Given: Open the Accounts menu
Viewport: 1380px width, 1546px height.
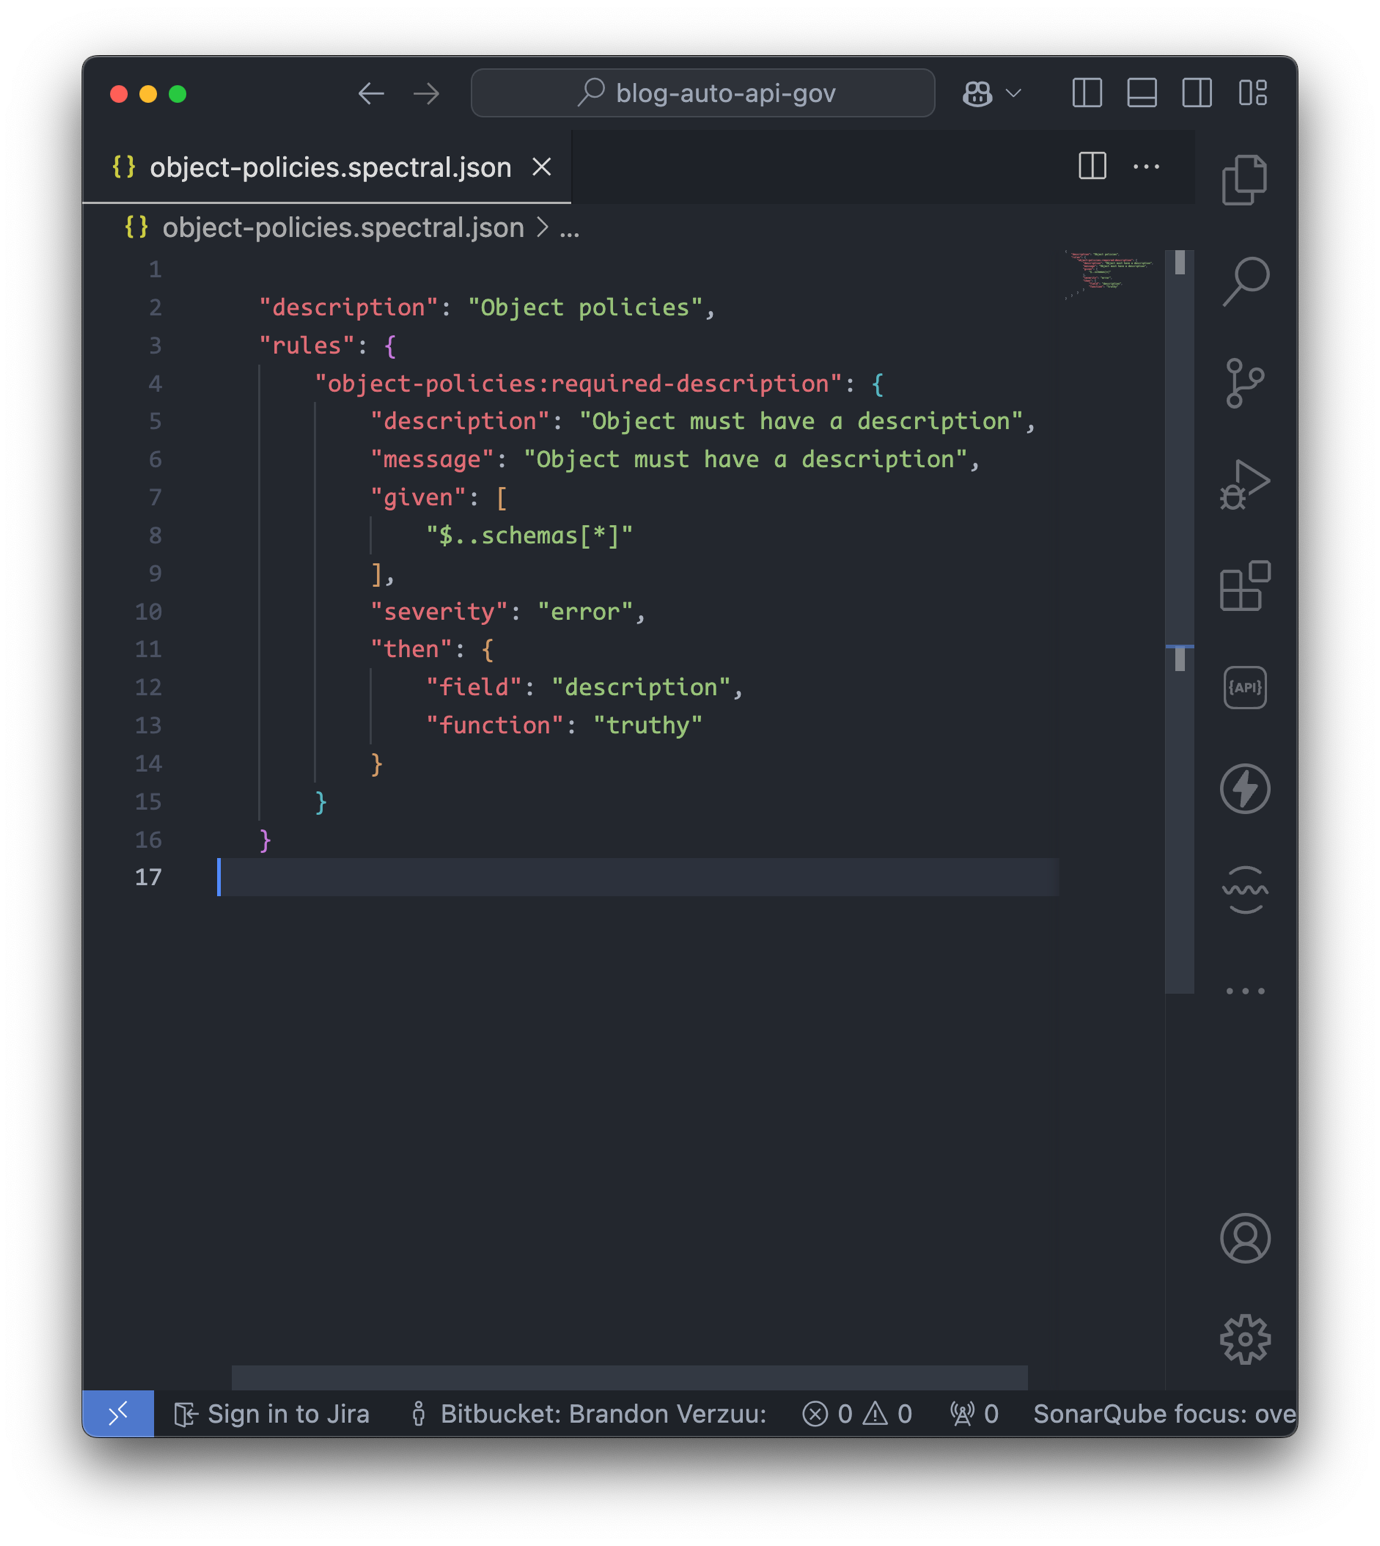Looking at the screenshot, I should coord(1244,1237).
